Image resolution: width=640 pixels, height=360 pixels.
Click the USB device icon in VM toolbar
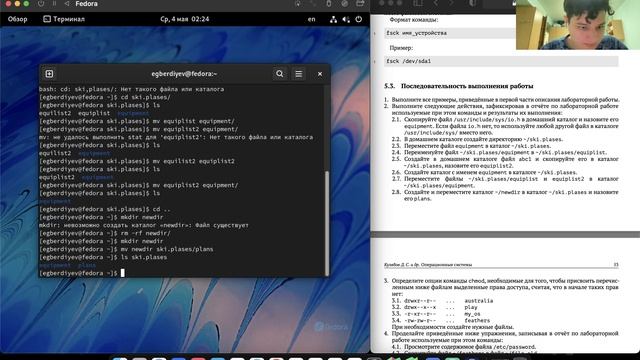point(329,4)
